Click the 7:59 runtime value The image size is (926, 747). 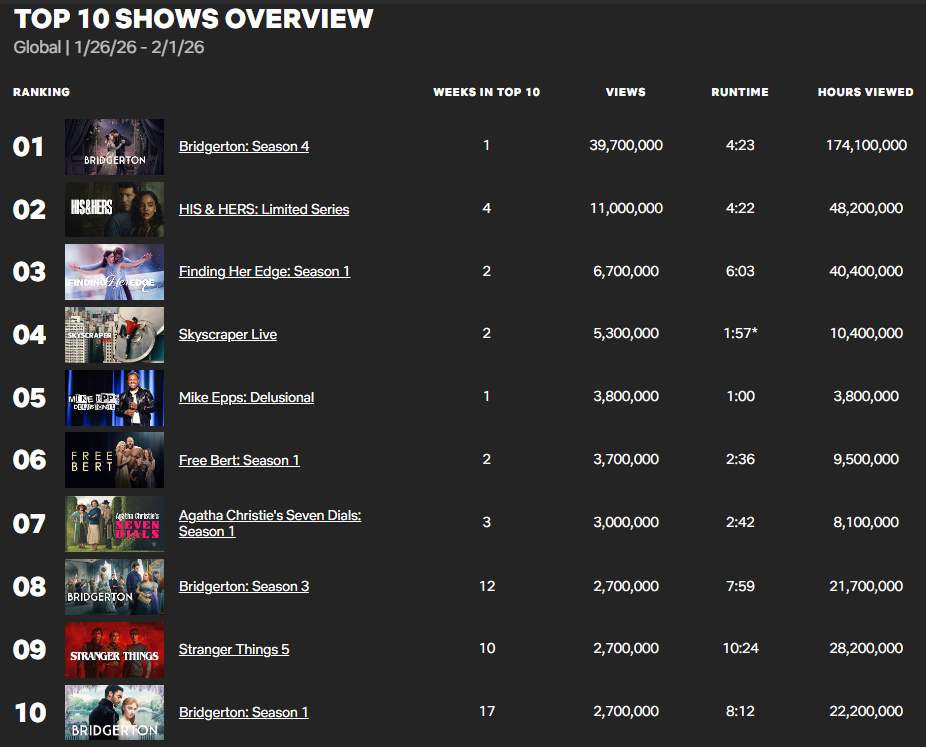(x=740, y=586)
